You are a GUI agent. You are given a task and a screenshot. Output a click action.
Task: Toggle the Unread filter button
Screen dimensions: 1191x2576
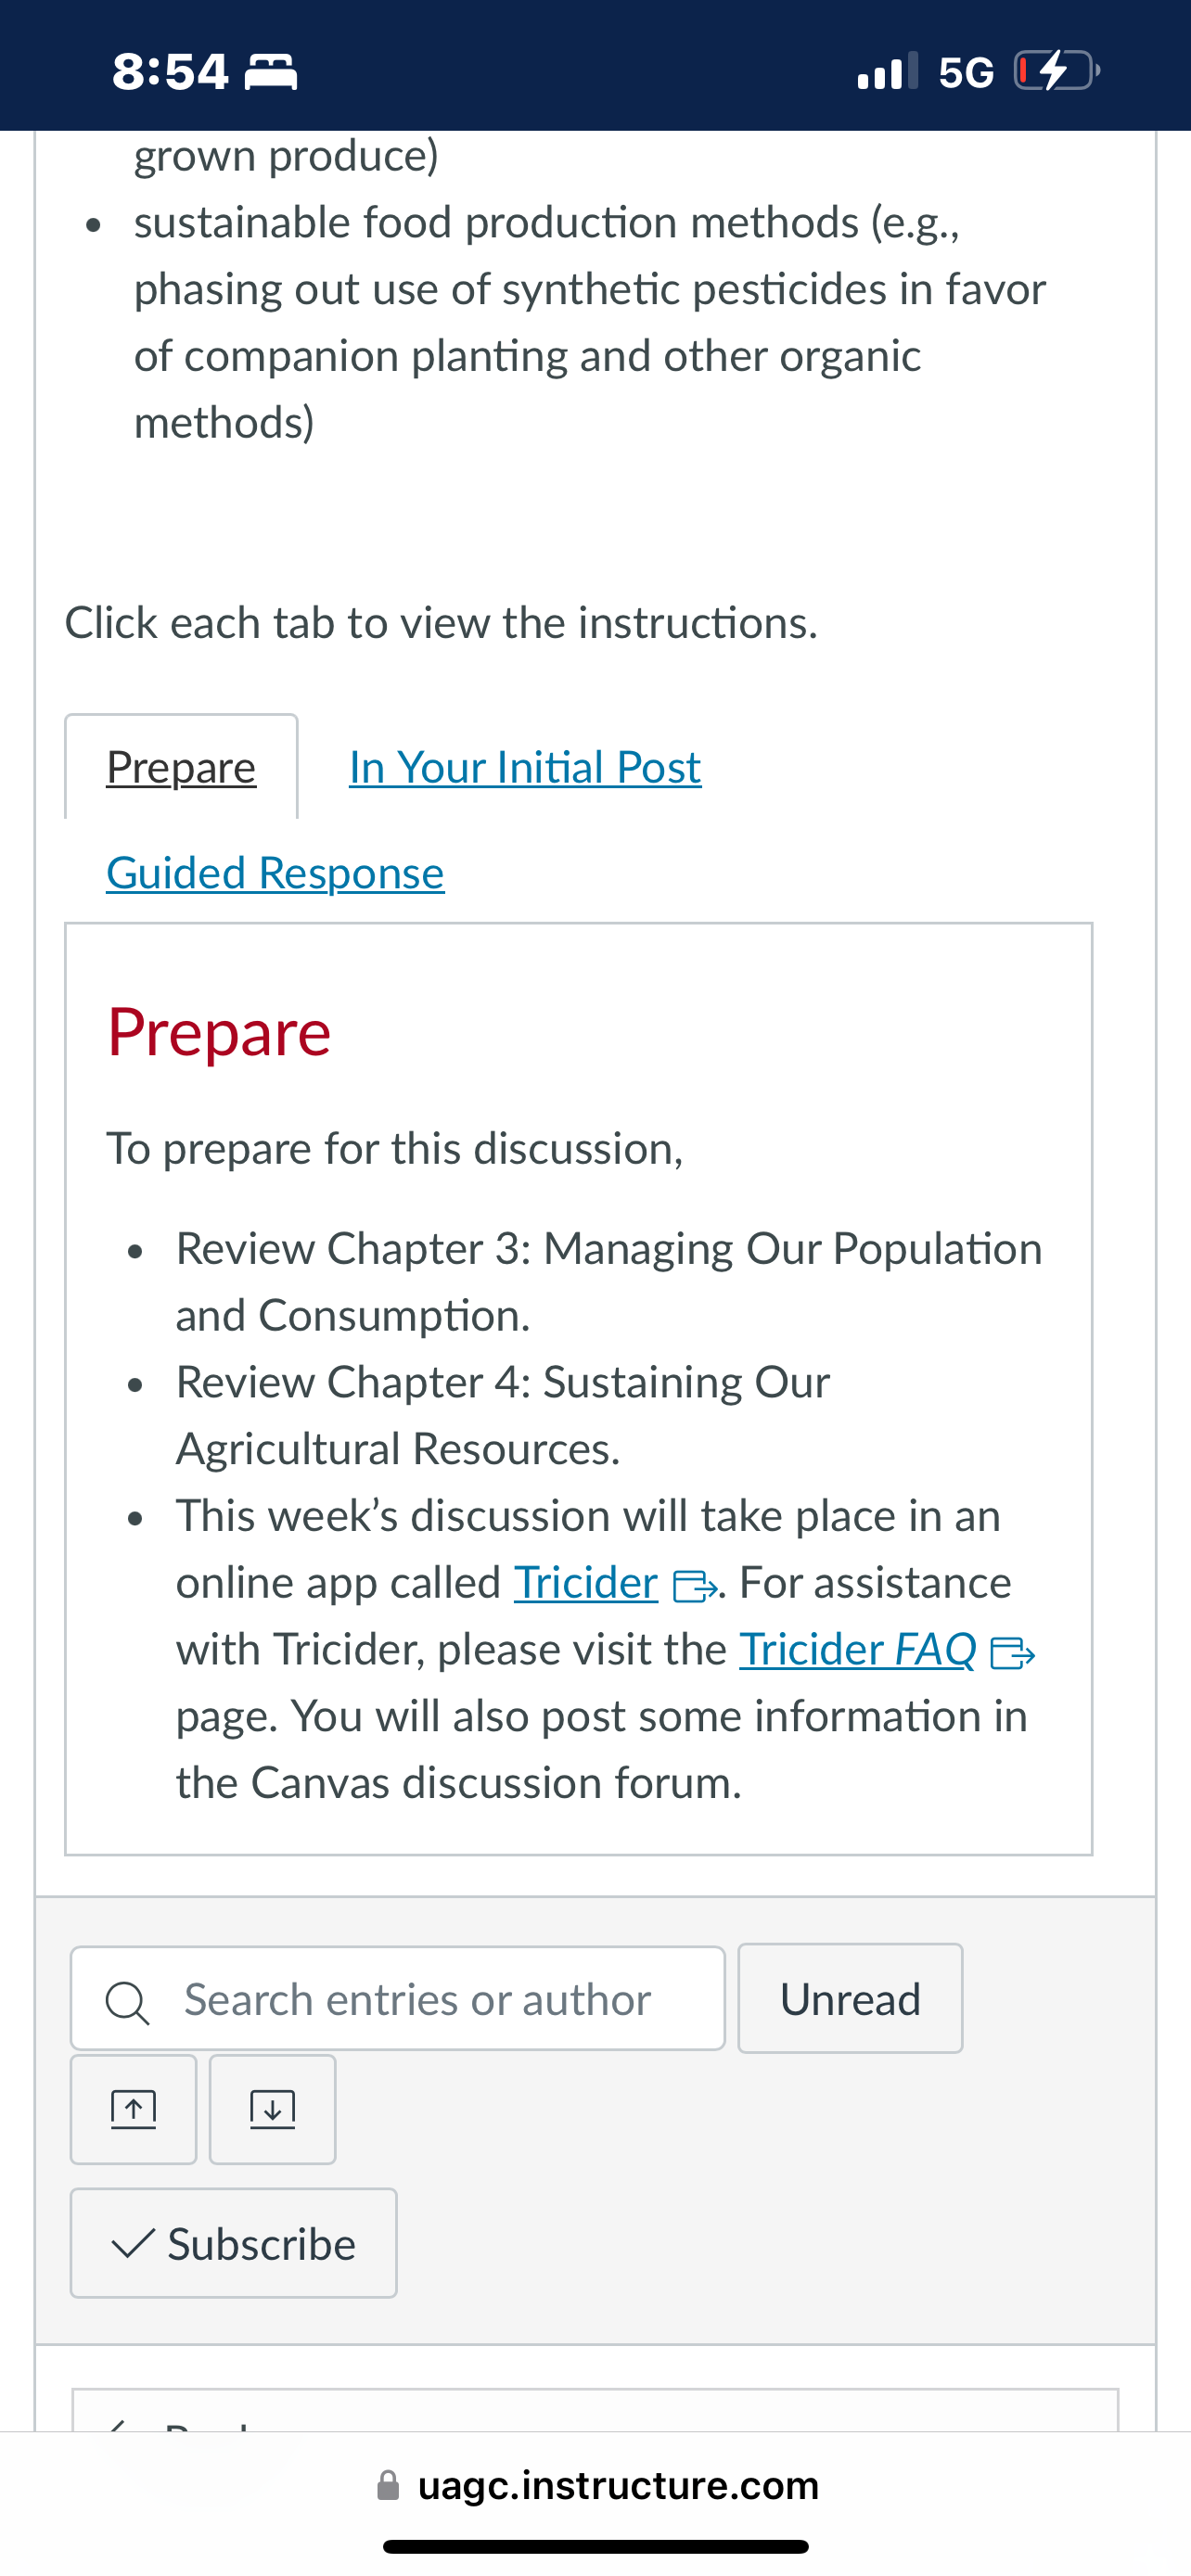click(850, 1998)
